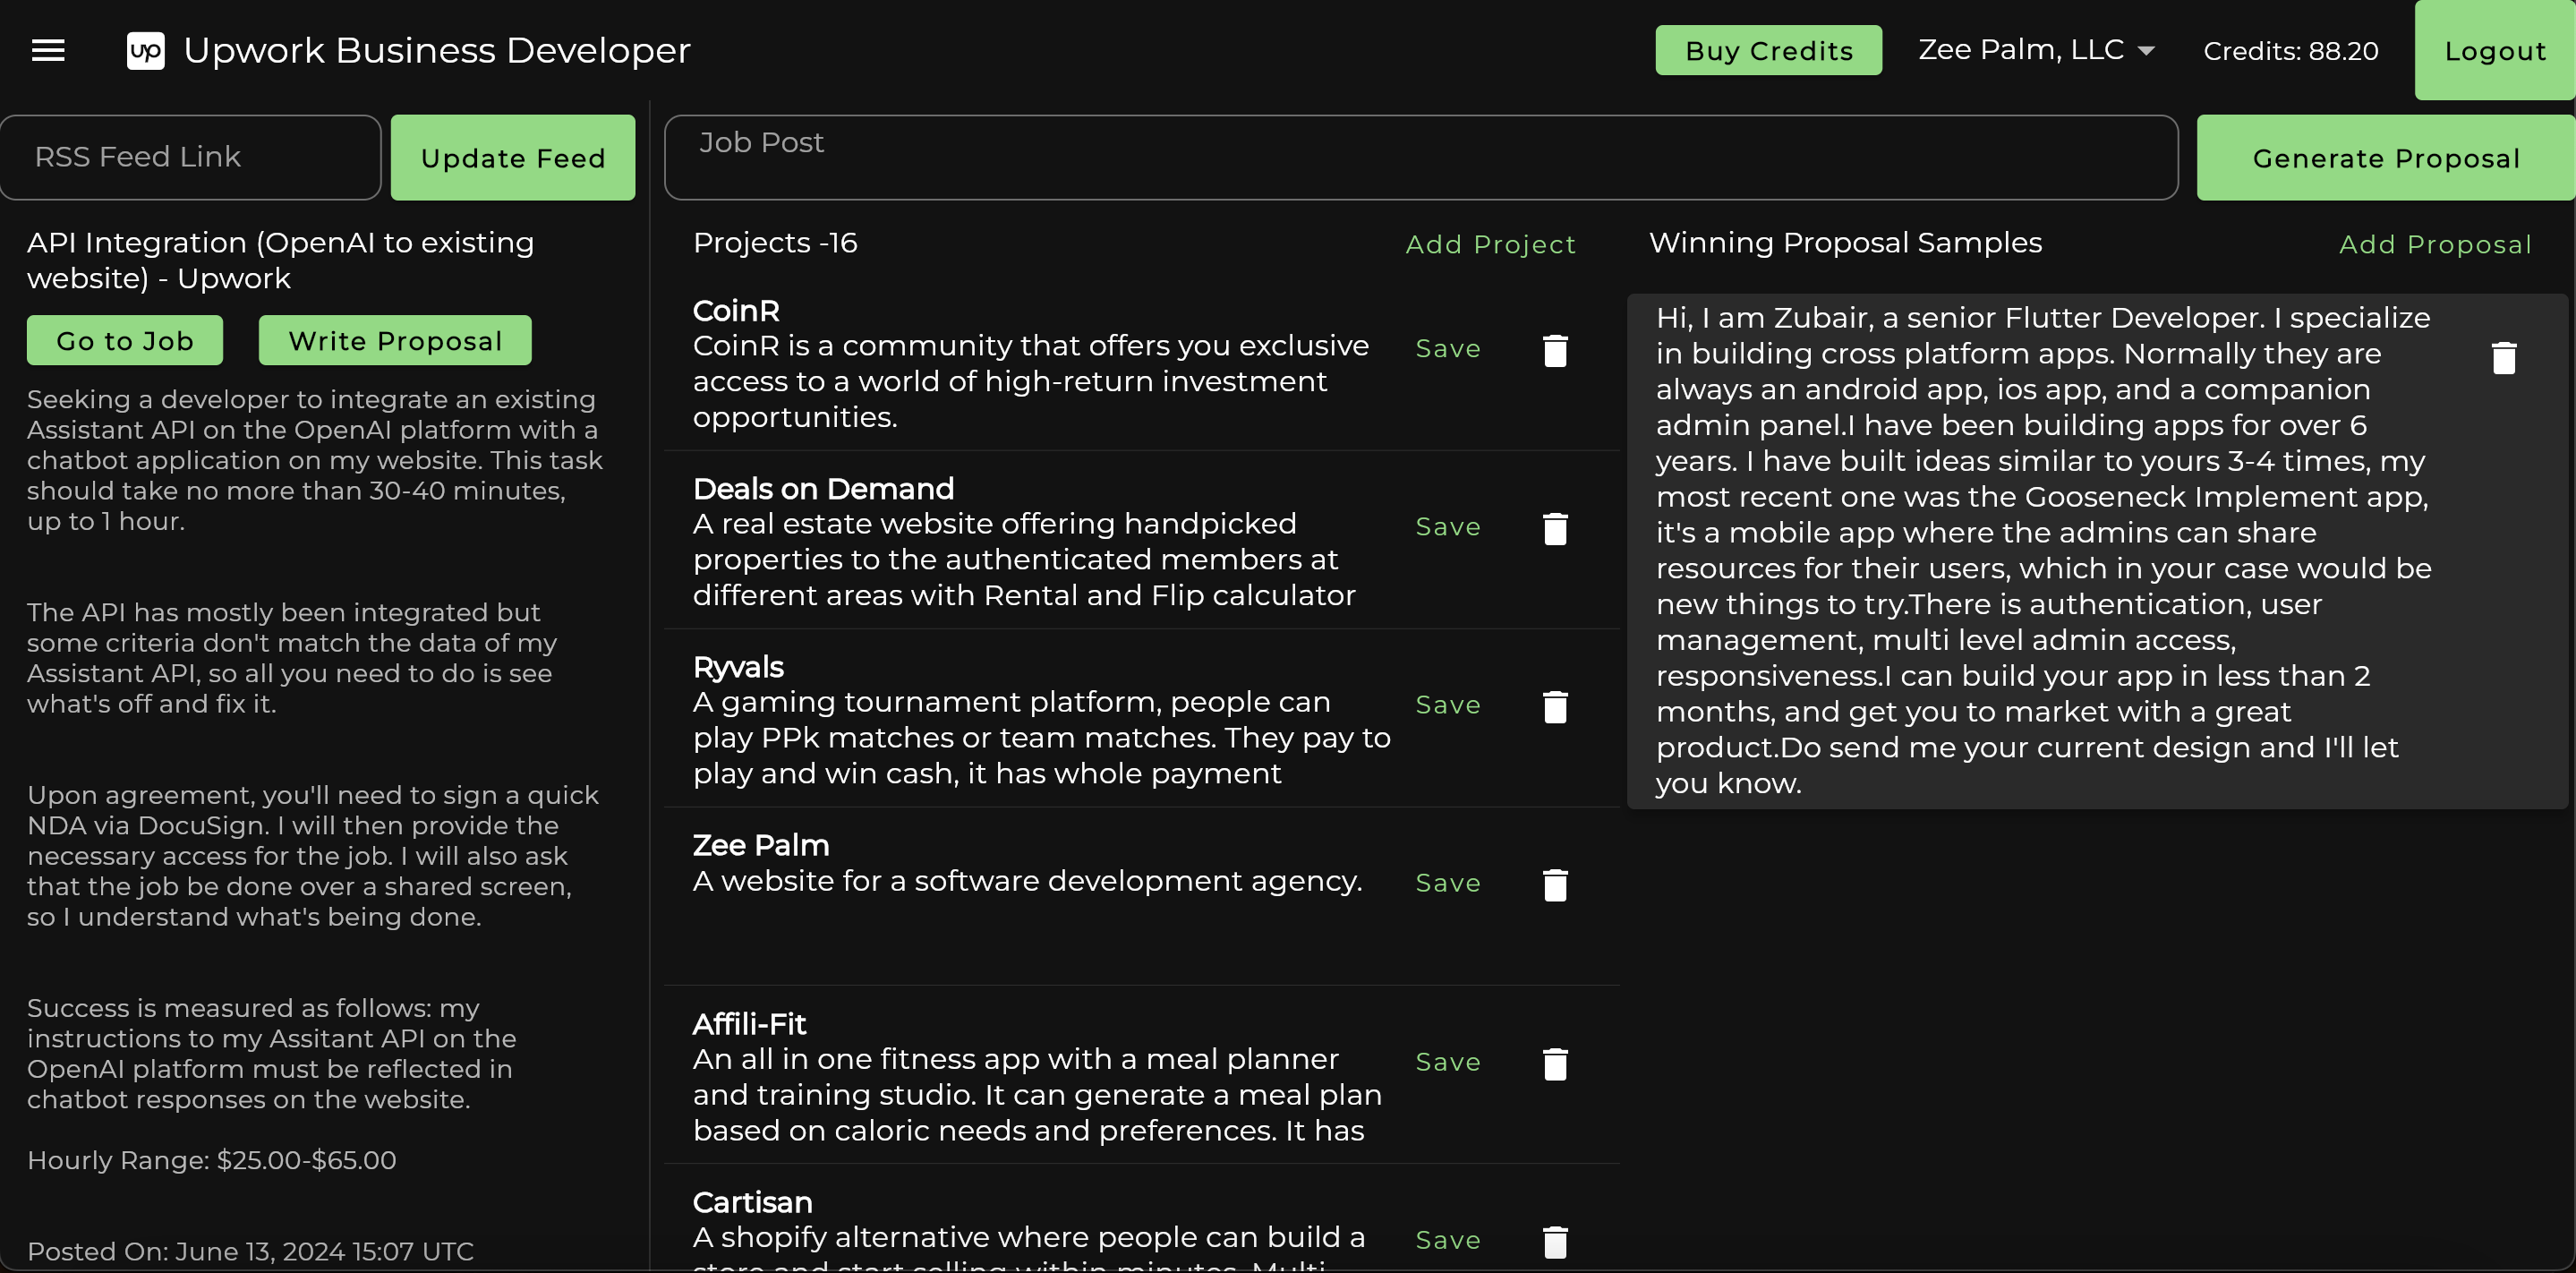Click the Projects -16 heading

click(775, 243)
